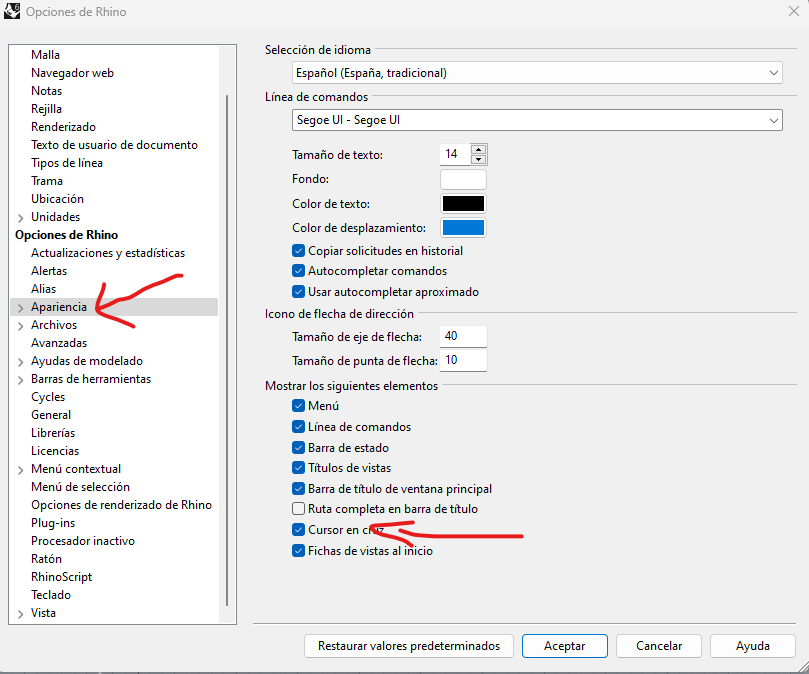Screen dimensions: 809x674
Task: Select Menú de selección in the tree
Action: (x=80, y=487)
